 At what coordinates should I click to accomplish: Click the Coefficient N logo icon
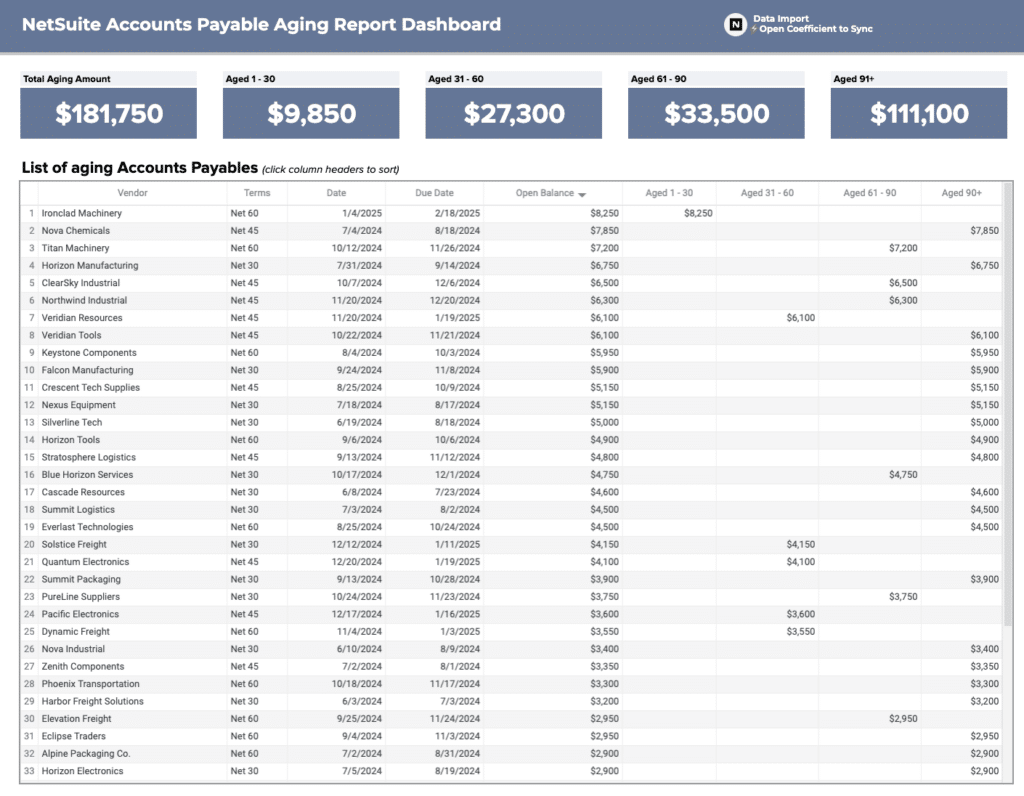click(735, 25)
